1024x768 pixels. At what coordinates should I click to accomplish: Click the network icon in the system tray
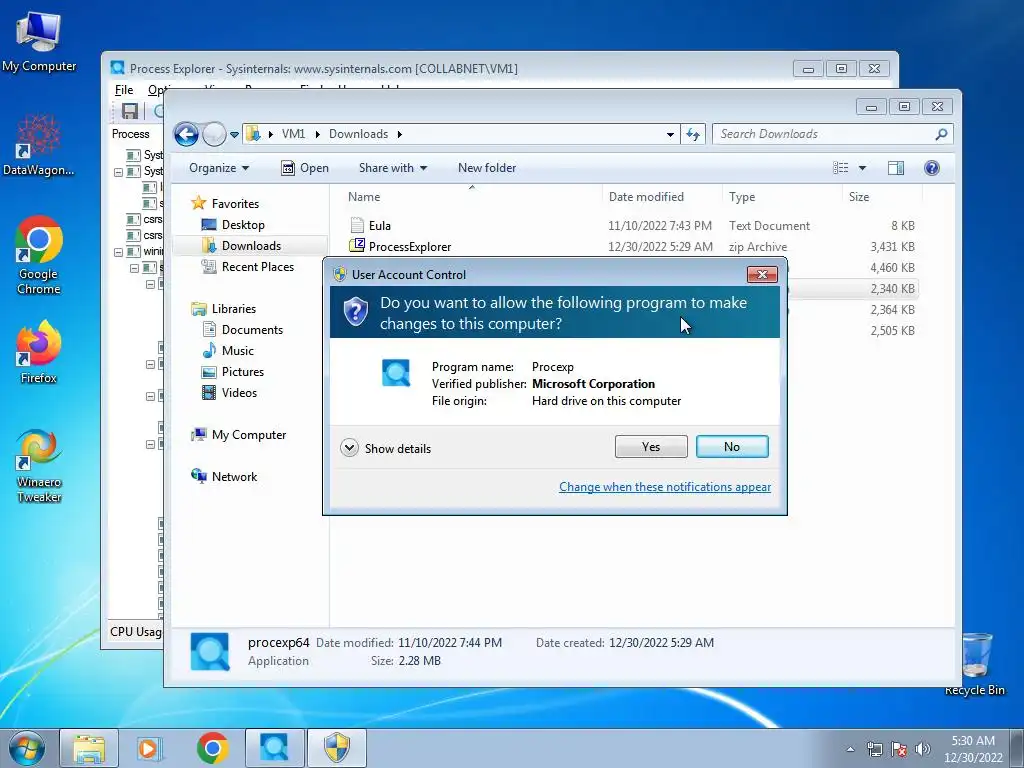874,749
